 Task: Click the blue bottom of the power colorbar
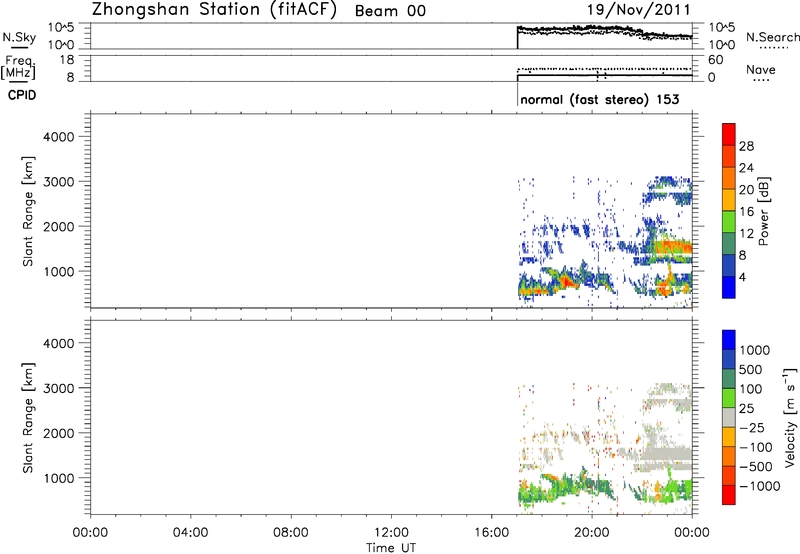(729, 287)
